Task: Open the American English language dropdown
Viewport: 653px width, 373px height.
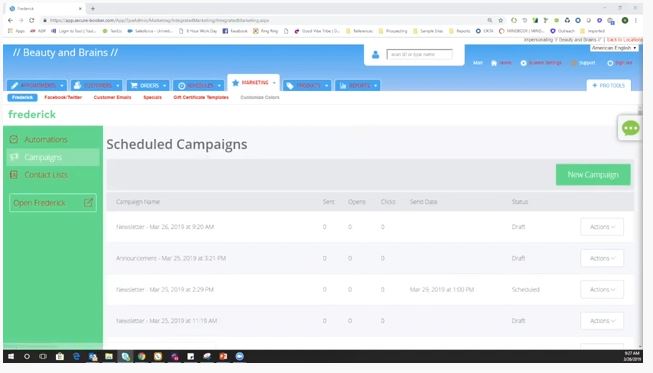Action: click(614, 48)
